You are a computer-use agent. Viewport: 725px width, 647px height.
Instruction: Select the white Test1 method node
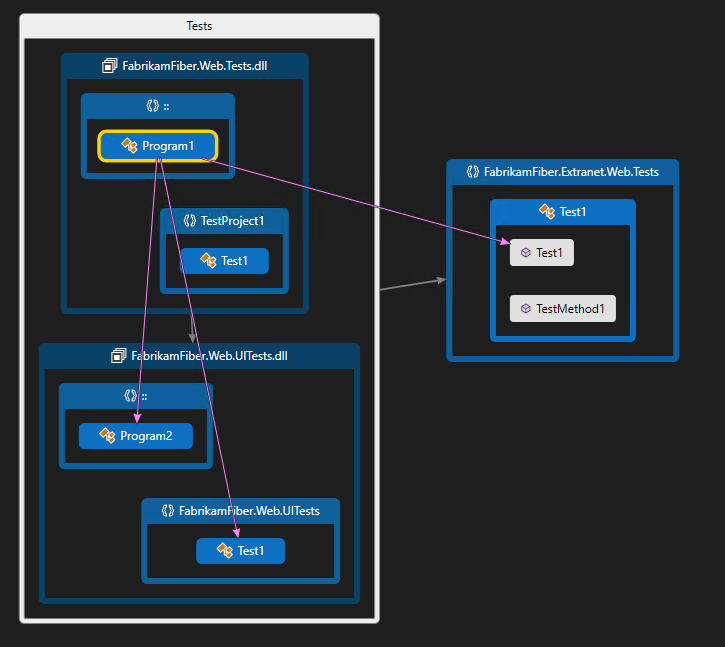(542, 253)
